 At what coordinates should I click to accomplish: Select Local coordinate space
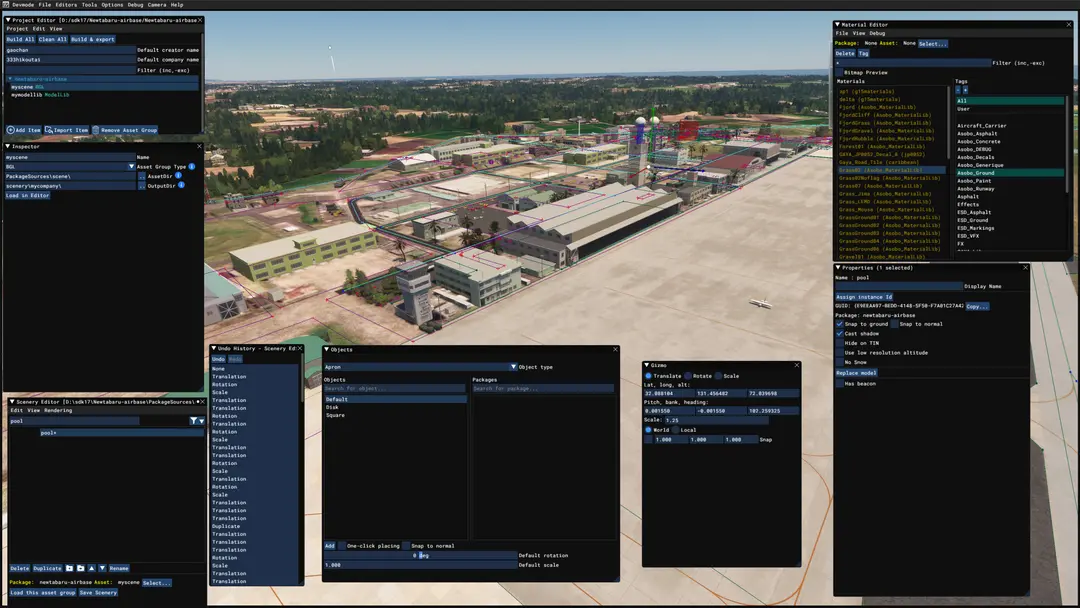point(675,430)
